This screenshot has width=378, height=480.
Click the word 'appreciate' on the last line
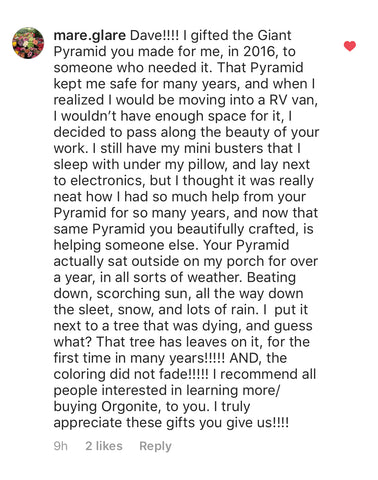tap(88, 423)
